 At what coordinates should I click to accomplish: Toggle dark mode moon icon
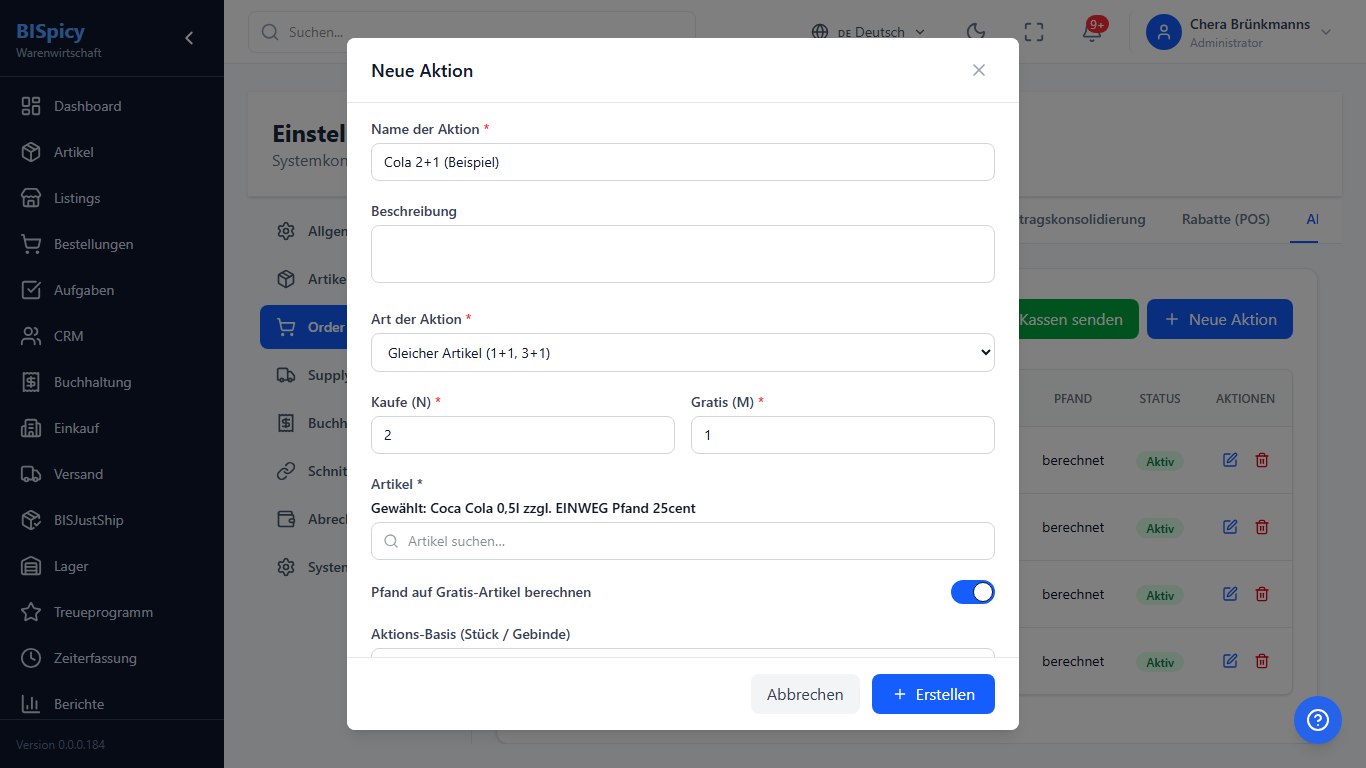[x=976, y=32]
